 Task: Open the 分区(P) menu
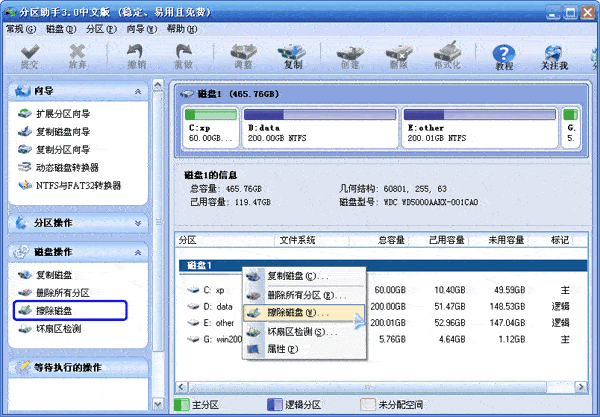(101, 29)
